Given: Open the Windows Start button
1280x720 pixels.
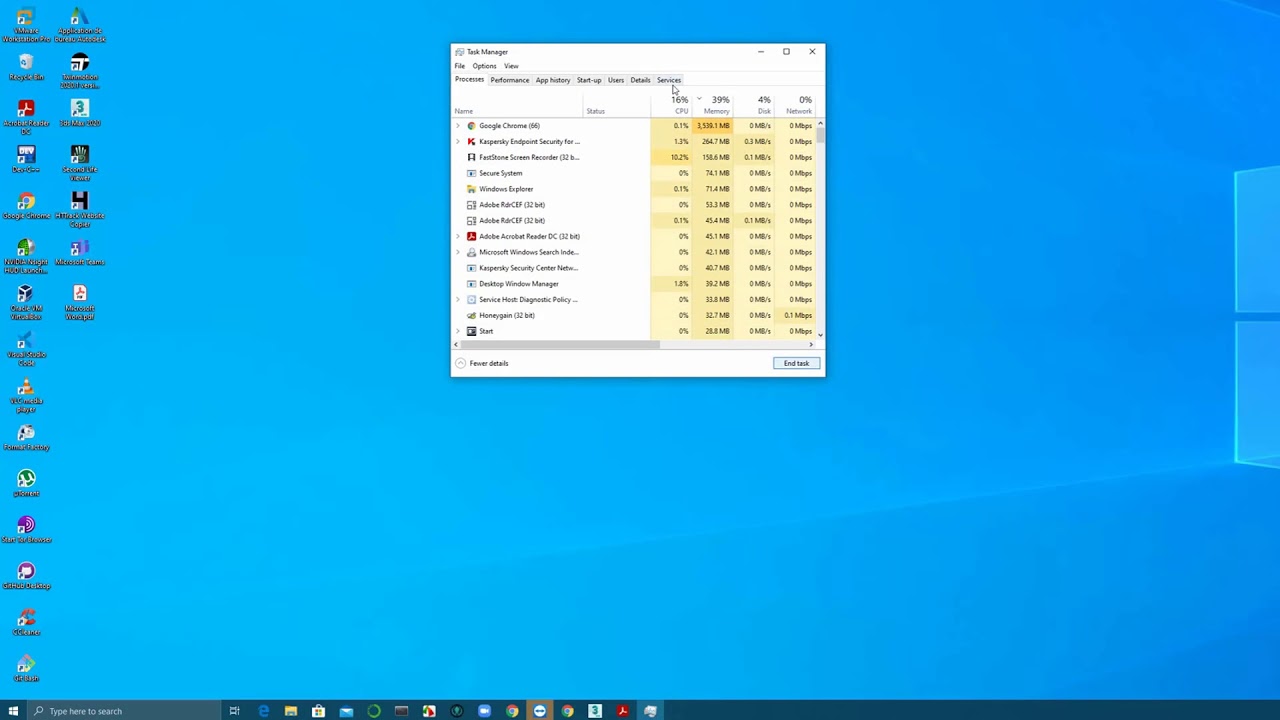Looking at the screenshot, I should click(14, 711).
